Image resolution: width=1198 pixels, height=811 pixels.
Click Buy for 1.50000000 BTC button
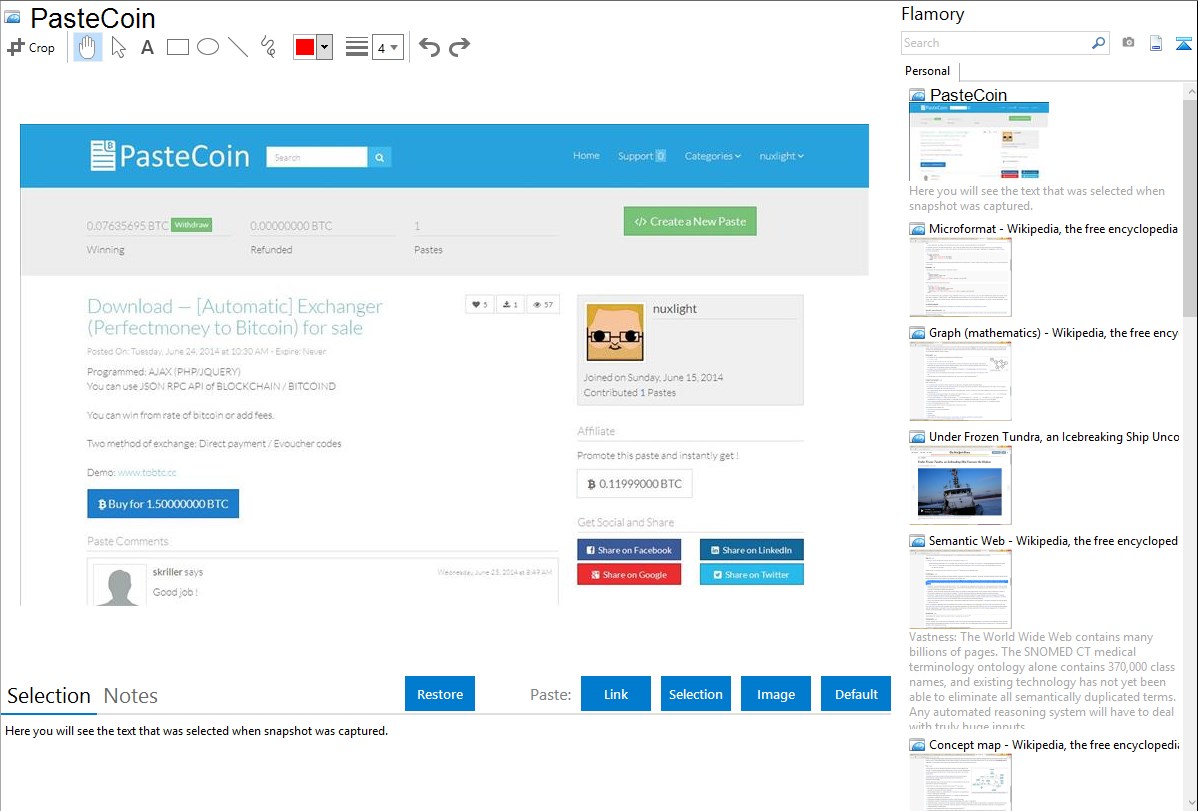pos(163,504)
